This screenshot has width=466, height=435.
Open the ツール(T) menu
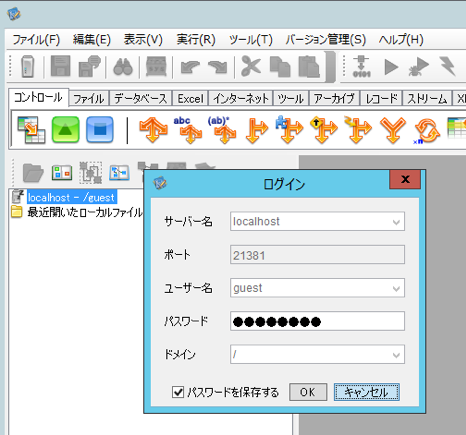pyautogui.click(x=251, y=40)
